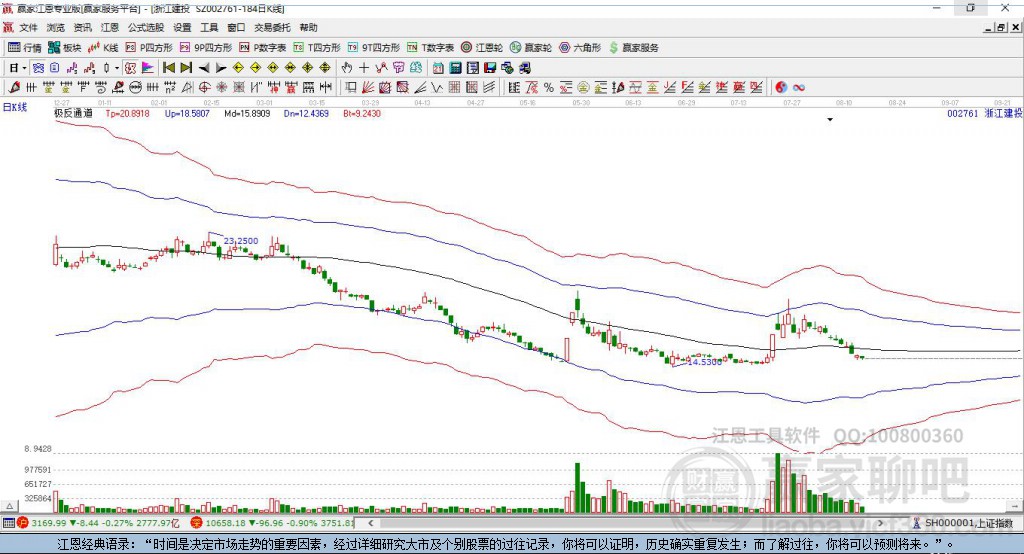Open the 资讯 menu

(82, 27)
